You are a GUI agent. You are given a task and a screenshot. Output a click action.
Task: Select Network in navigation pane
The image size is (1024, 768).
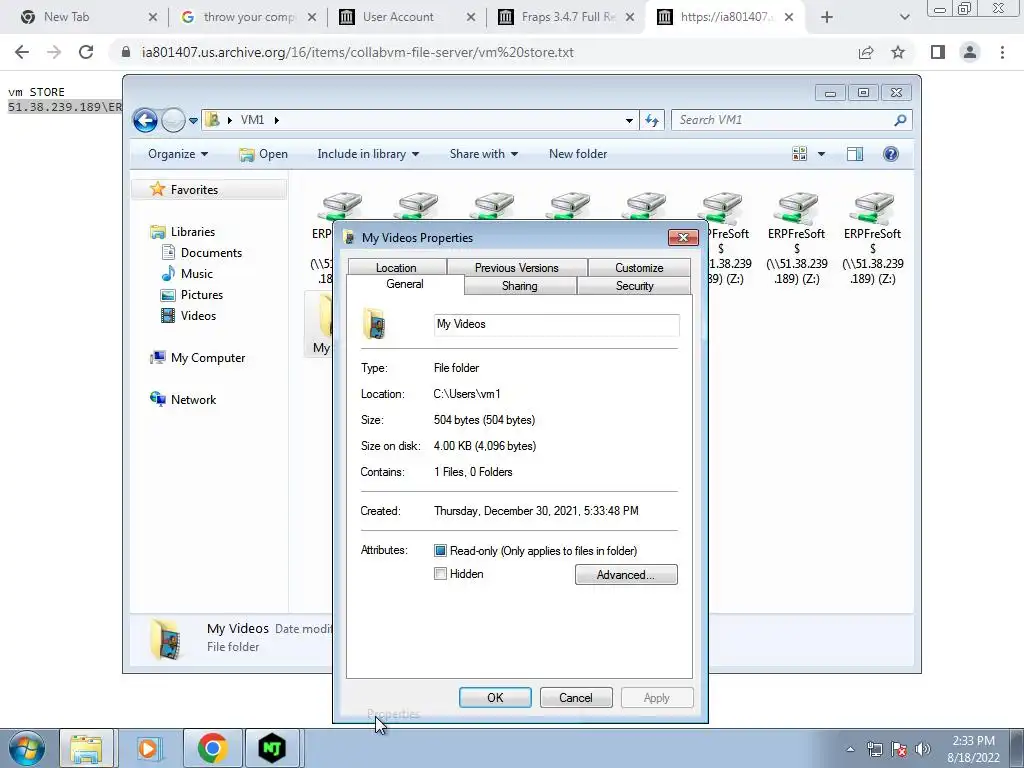(x=193, y=400)
